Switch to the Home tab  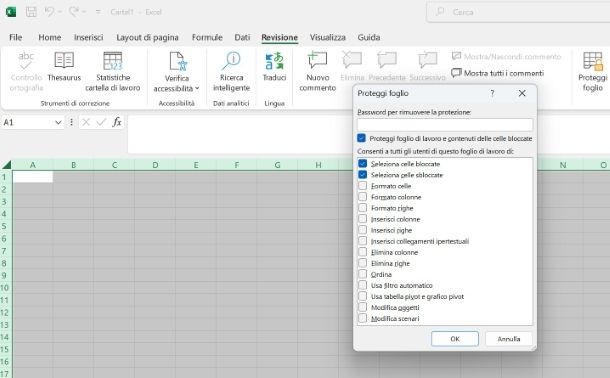(49, 37)
